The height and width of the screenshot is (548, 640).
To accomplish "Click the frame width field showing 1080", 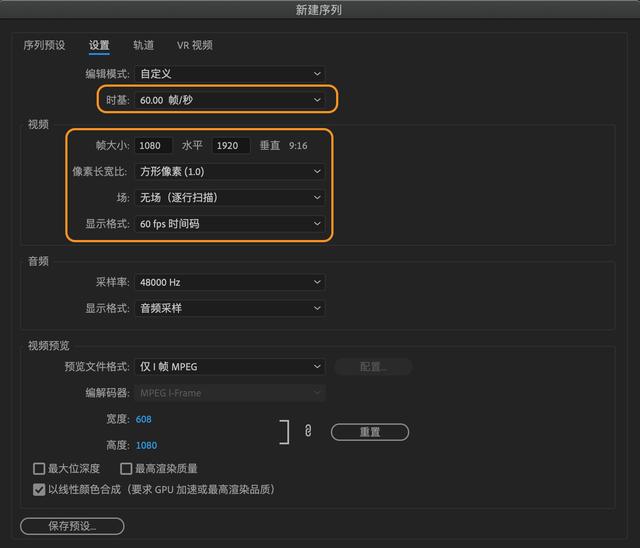I will tap(153, 146).
